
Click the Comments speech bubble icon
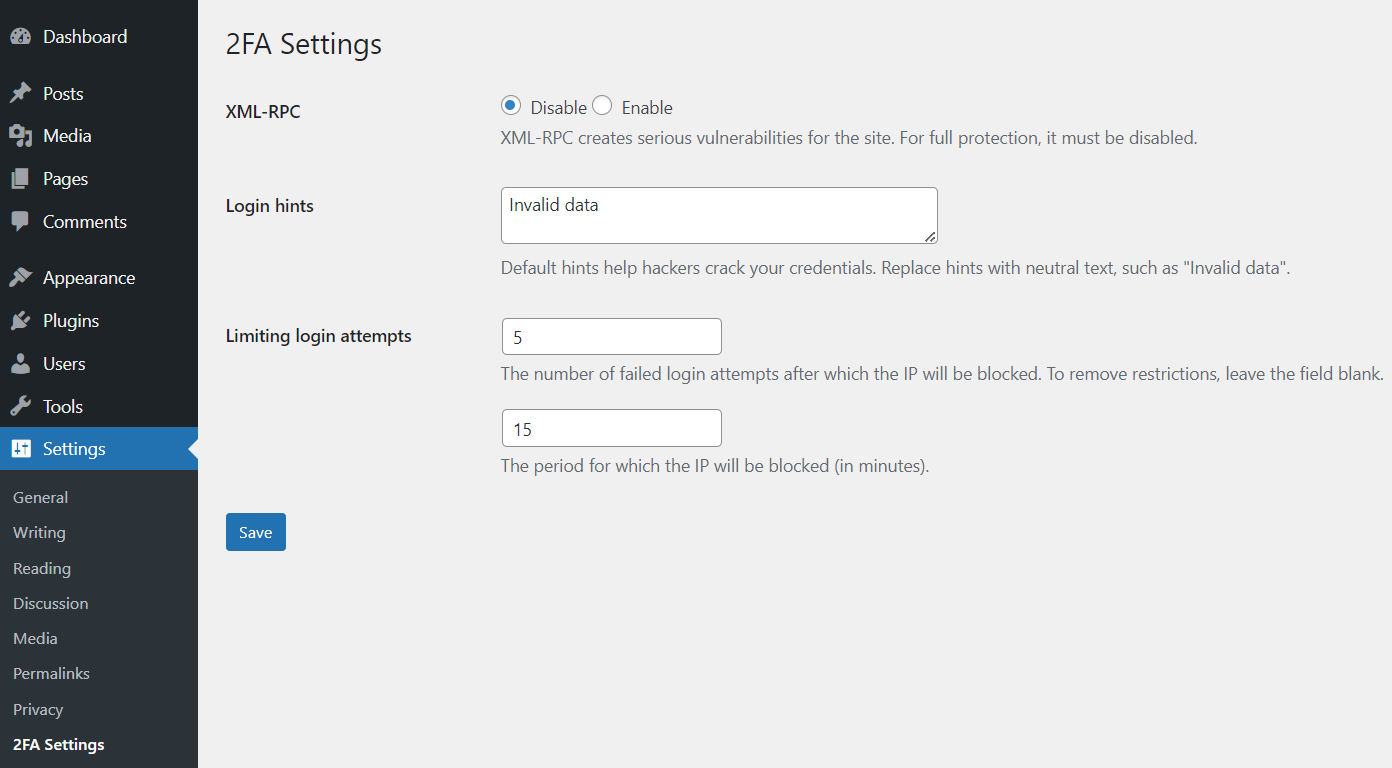click(x=21, y=222)
